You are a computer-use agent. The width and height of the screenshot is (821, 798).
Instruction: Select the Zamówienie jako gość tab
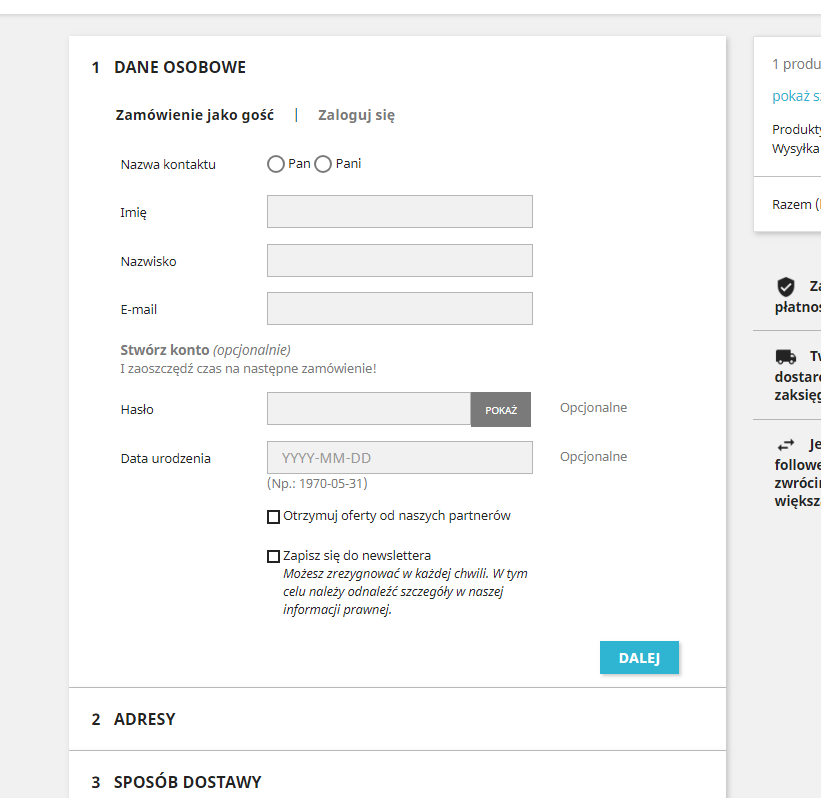tap(195, 115)
